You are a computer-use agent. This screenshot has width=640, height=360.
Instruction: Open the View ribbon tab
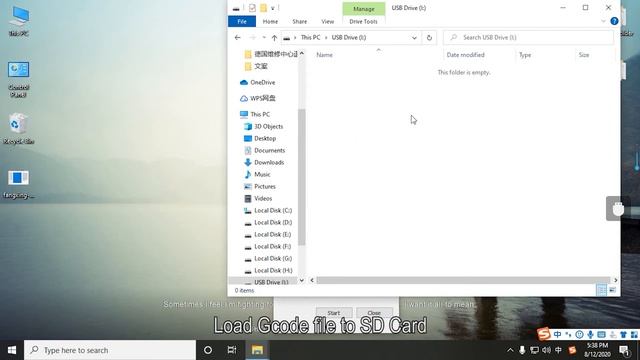[x=327, y=21]
